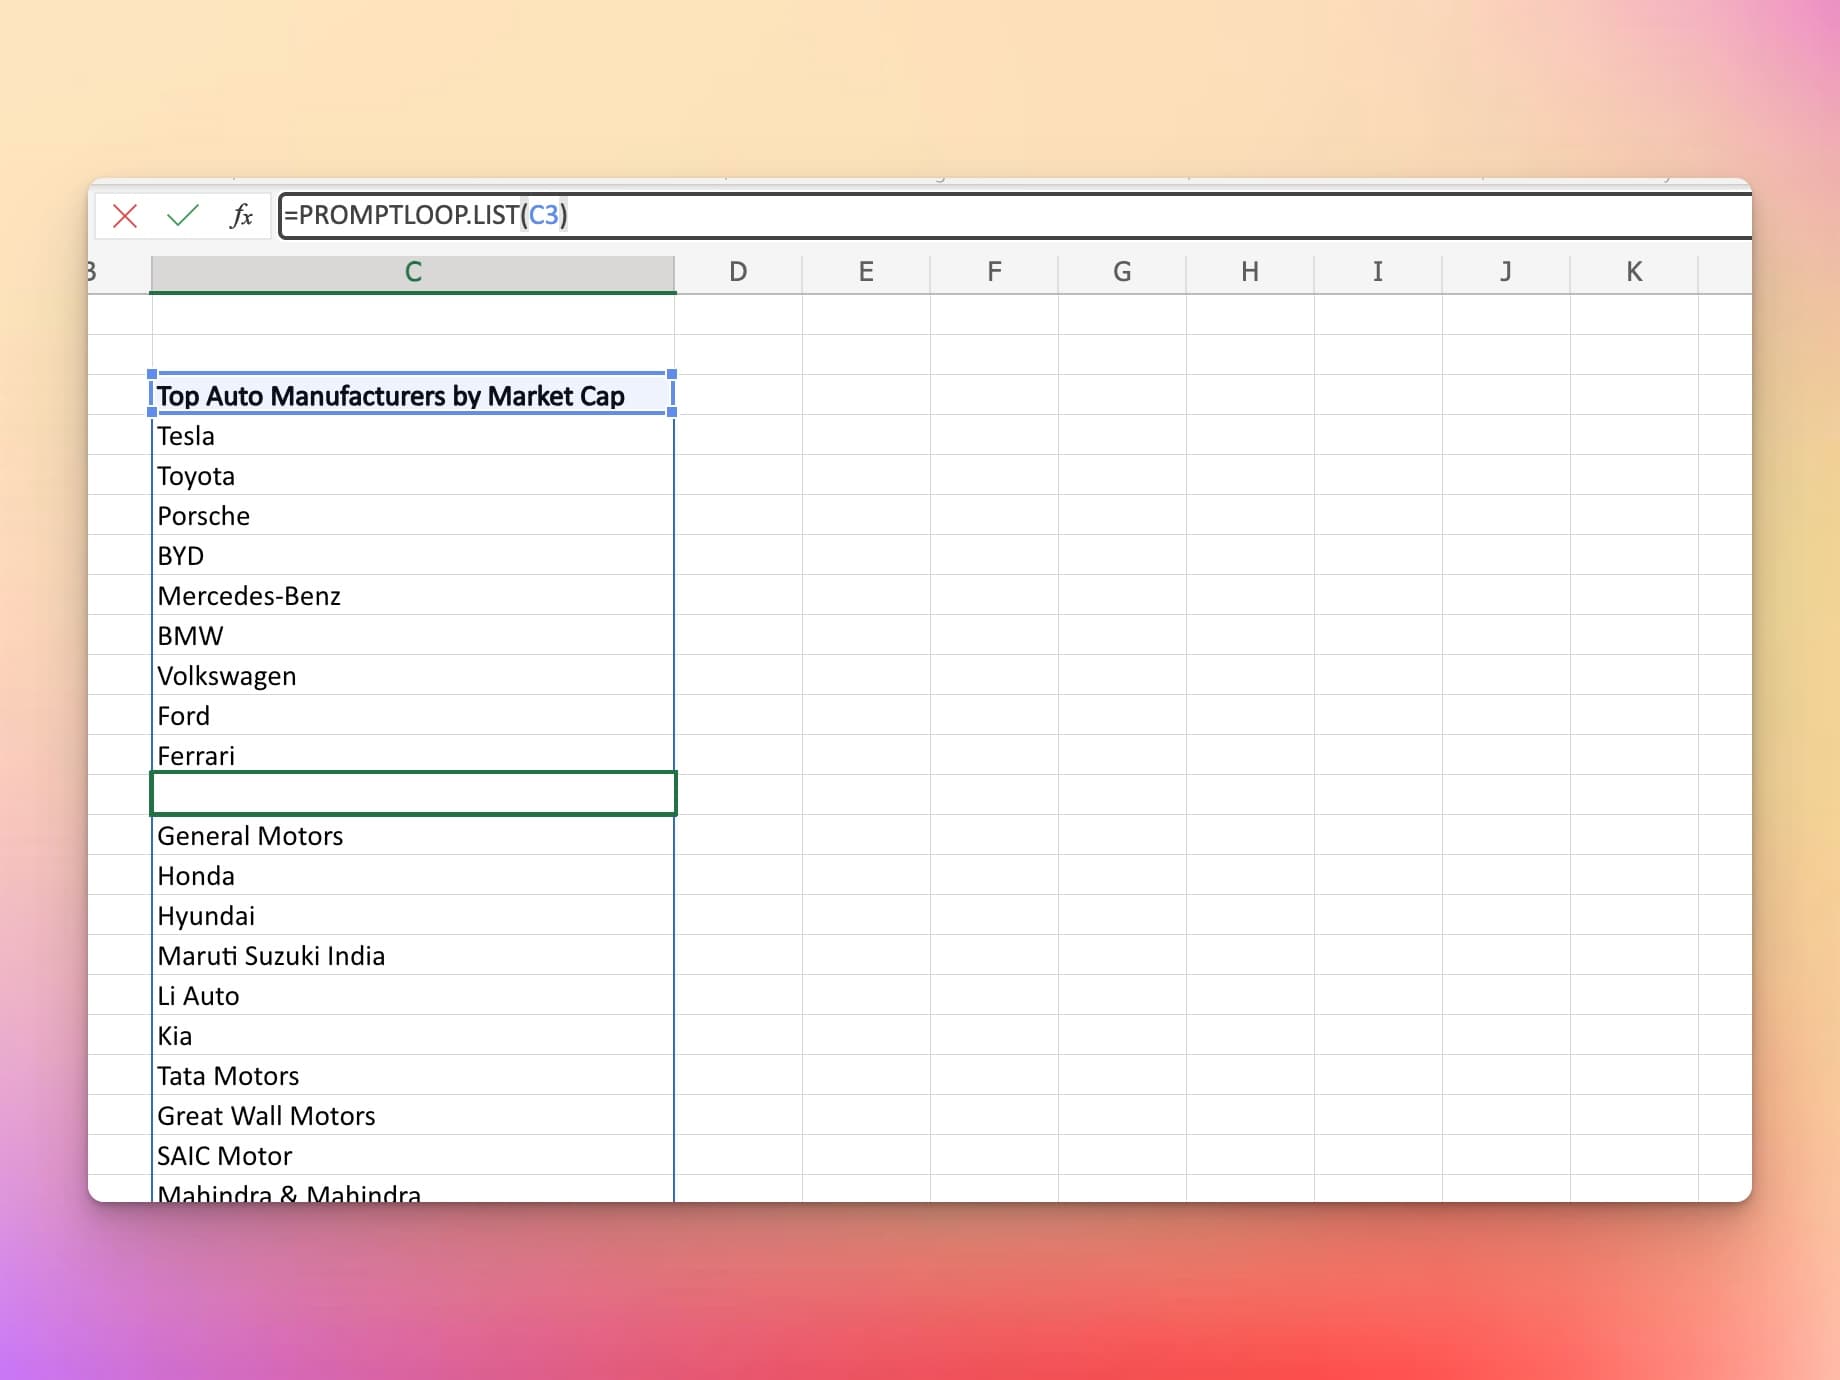This screenshot has width=1840, height=1380.
Task: Select the Porsche cell
Action: [x=412, y=516]
